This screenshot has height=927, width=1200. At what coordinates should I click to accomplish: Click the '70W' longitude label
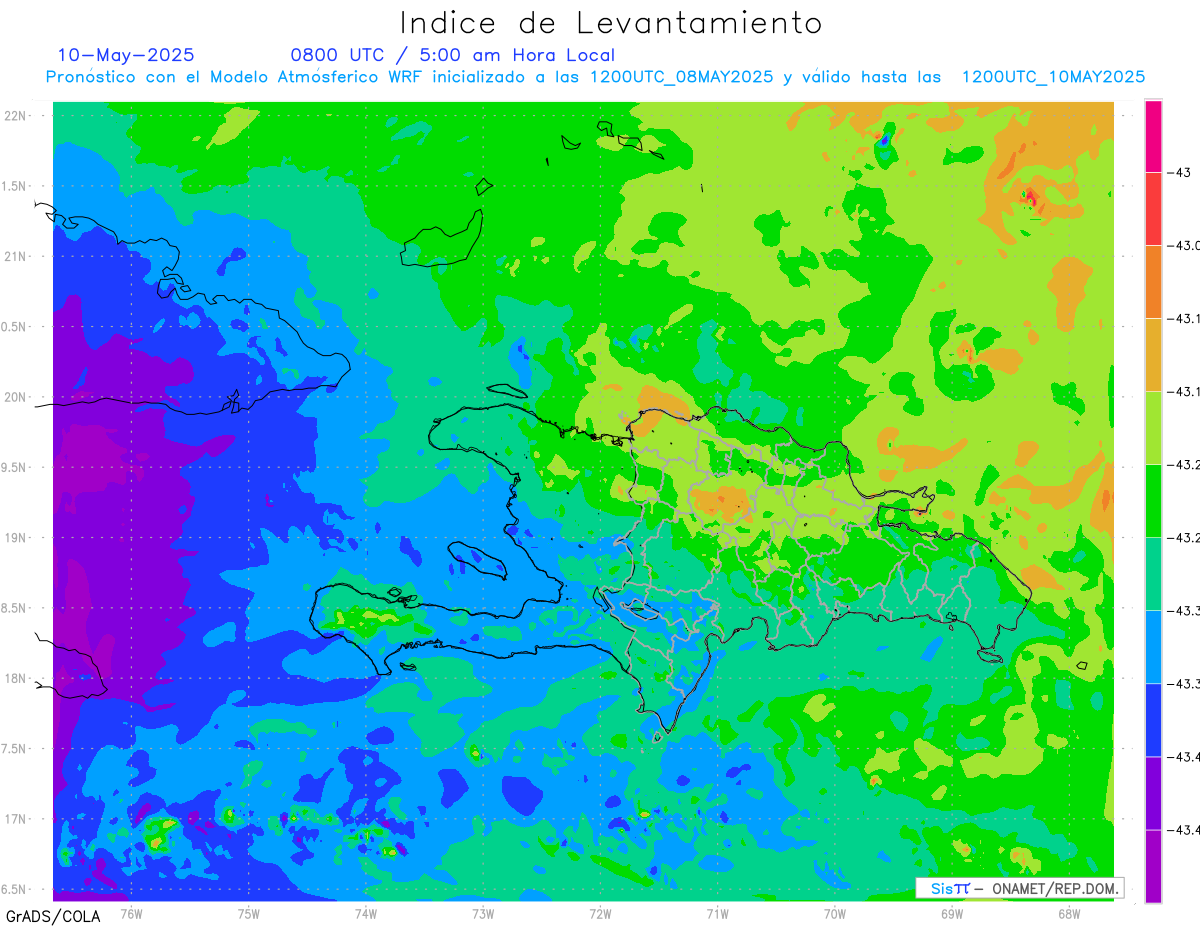[x=835, y=913]
